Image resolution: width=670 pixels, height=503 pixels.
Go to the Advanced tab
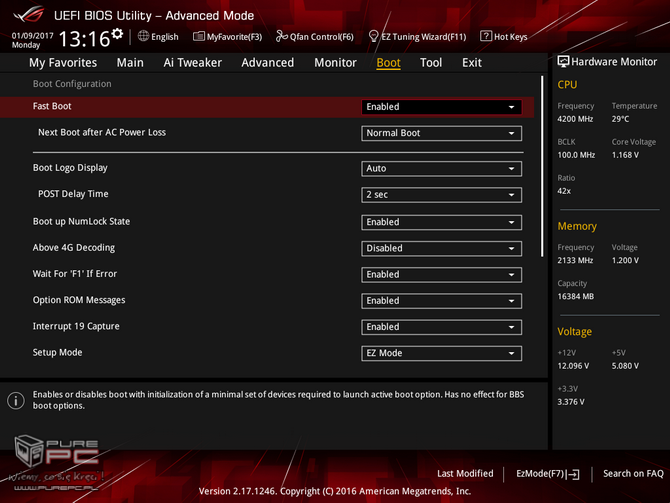tap(267, 63)
